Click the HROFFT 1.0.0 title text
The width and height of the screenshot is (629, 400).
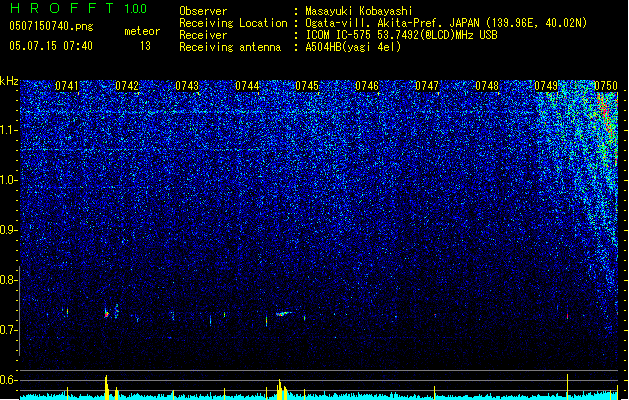[x=79, y=8]
